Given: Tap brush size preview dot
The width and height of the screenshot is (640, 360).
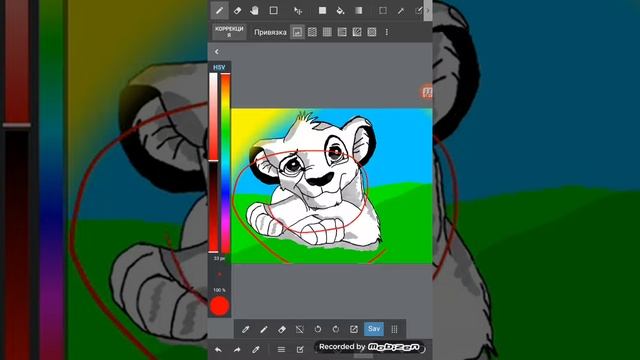Looking at the screenshot, I should tap(219, 275).
